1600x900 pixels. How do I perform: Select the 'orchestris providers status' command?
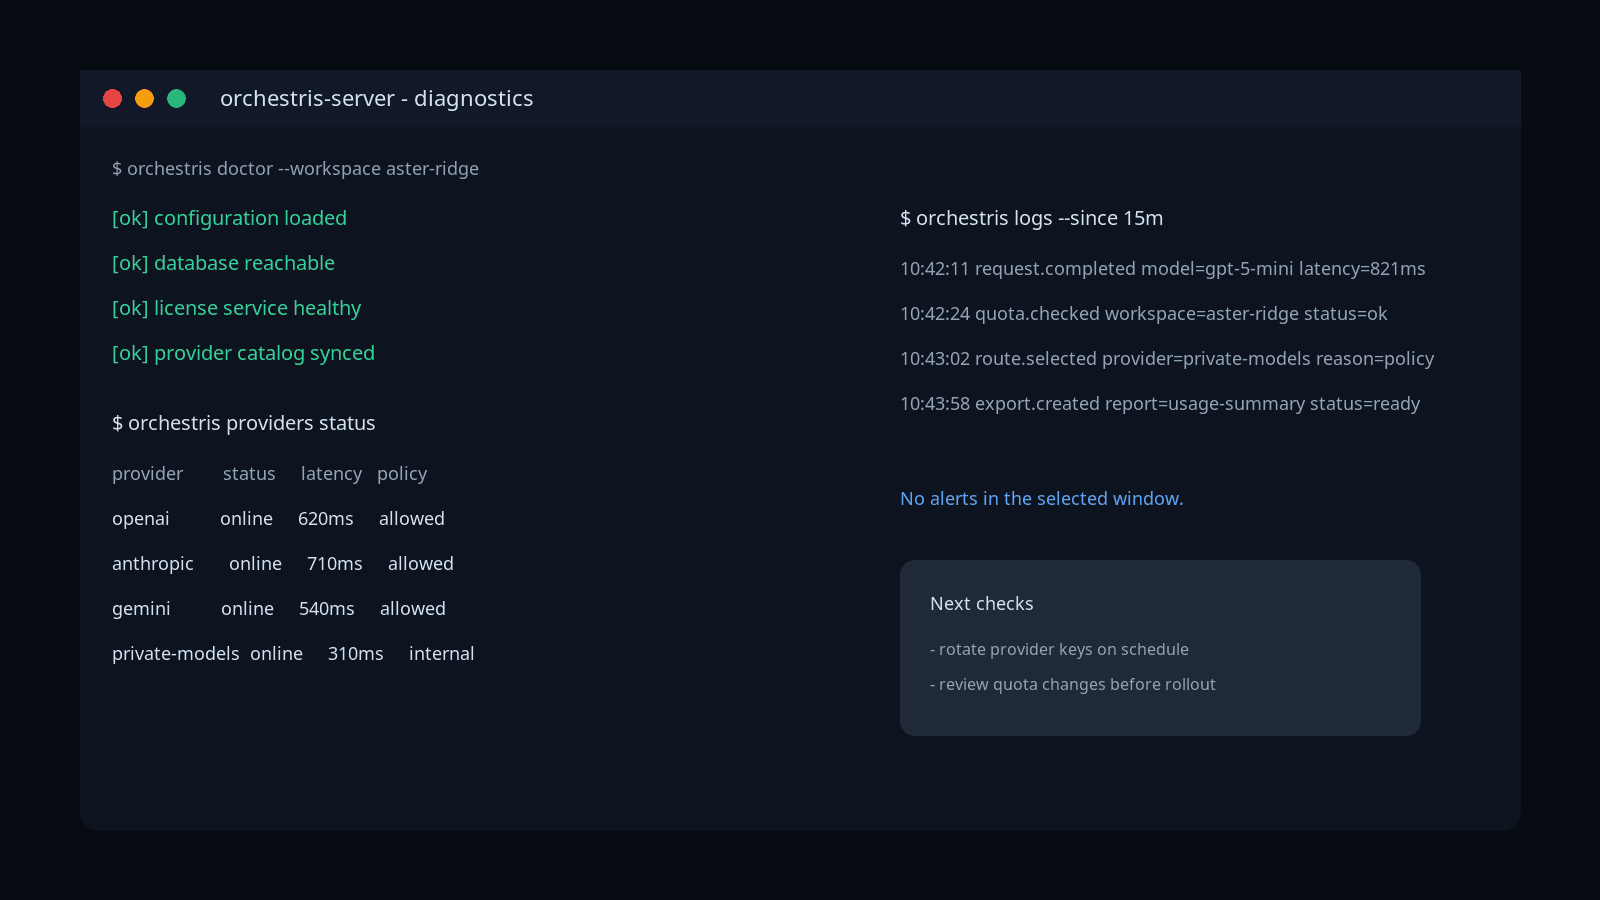point(244,423)
